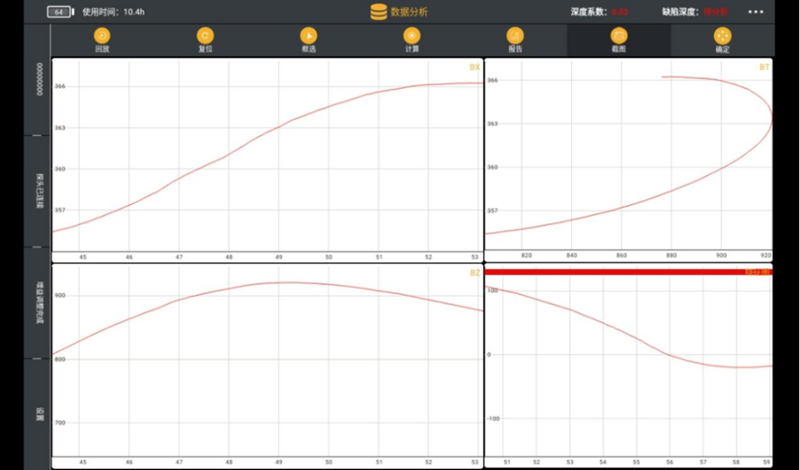Select the 增益调整光线 side tab
The image size is (800, 470).
pos(39,301)
